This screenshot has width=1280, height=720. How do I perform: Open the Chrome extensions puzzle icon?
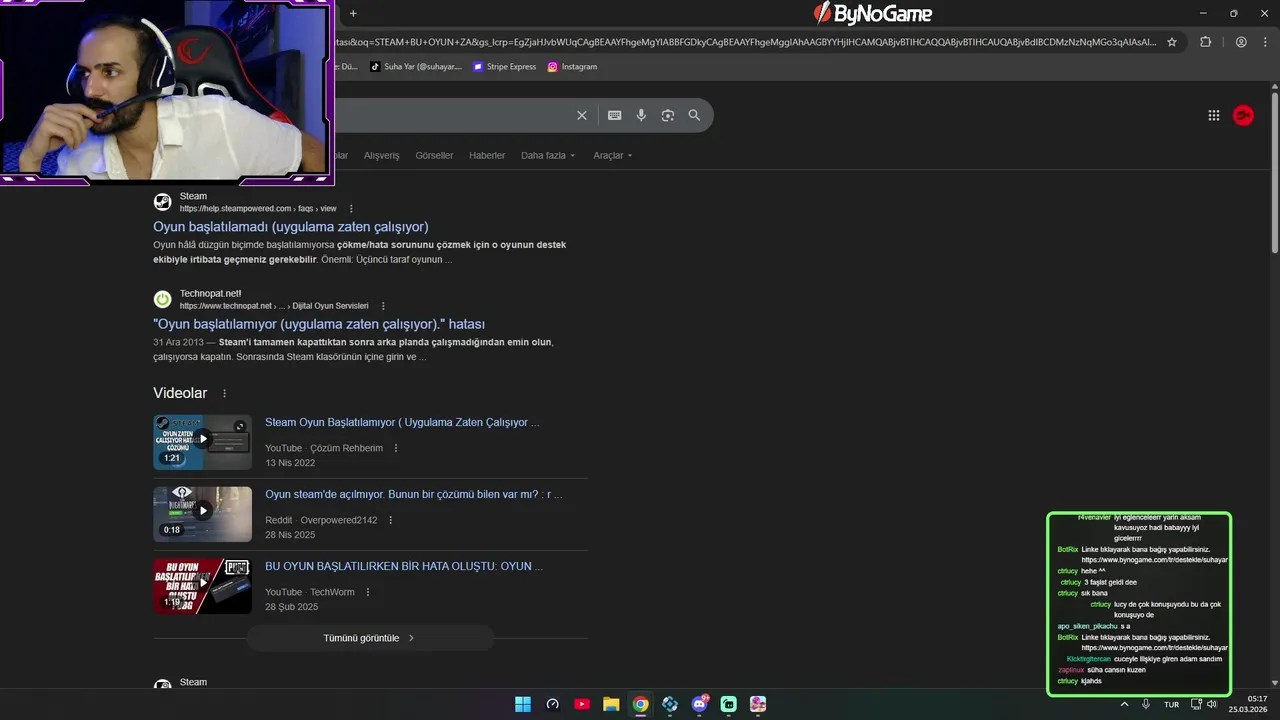1205,42
